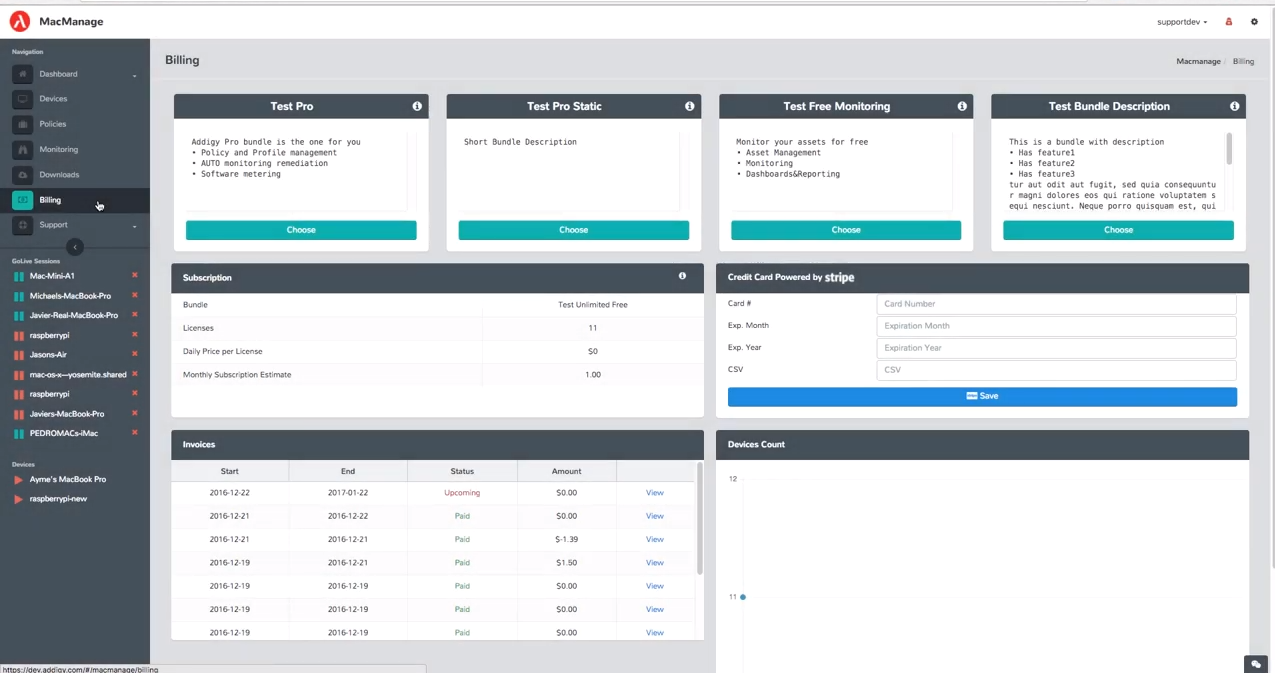Open the supportdev user dropdown
Viewport: 1275px width, 673px height.
1182,21
